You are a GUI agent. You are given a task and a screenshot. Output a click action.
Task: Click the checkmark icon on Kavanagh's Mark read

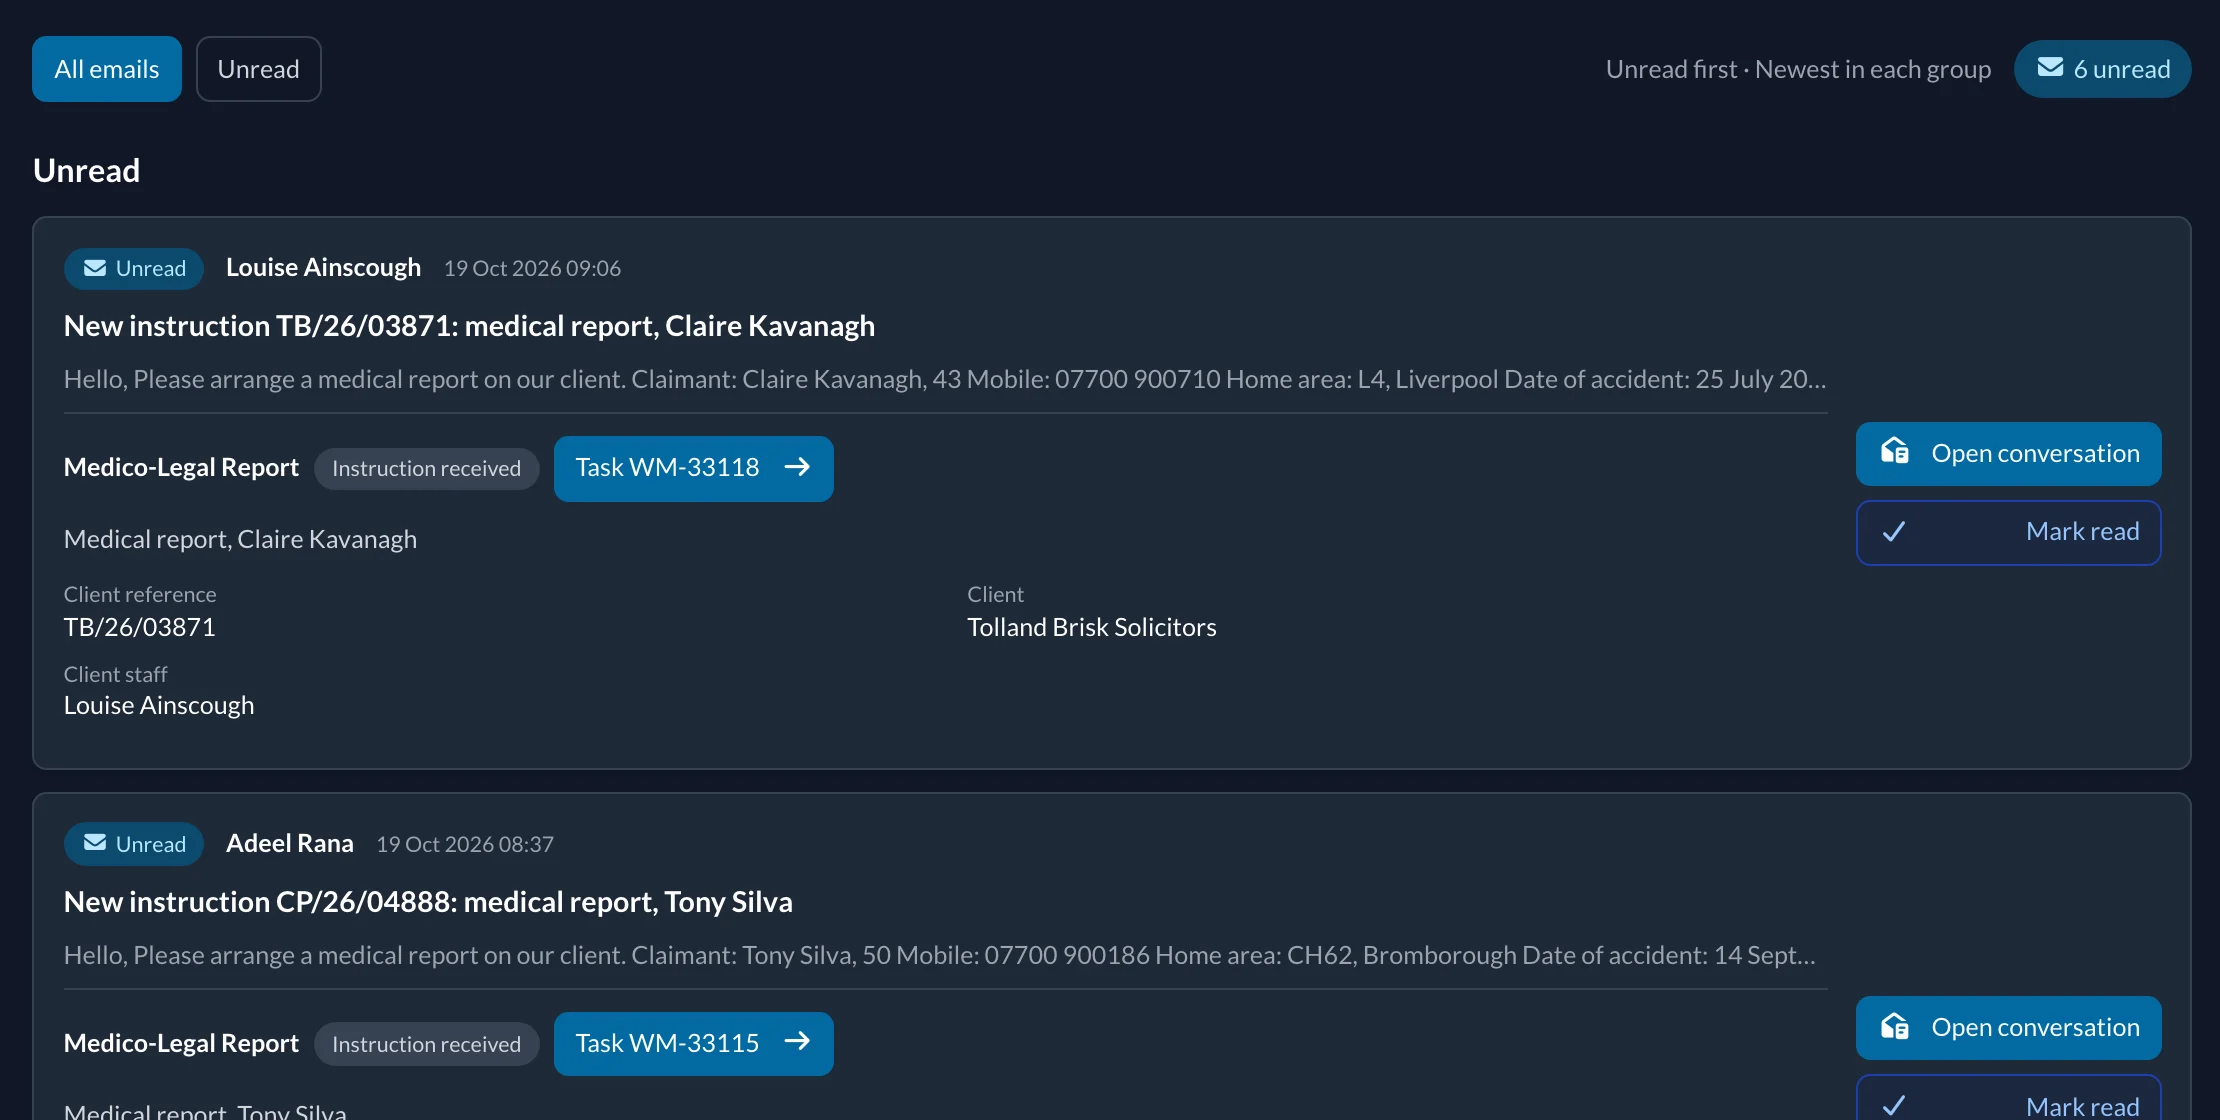[1893, 532]
